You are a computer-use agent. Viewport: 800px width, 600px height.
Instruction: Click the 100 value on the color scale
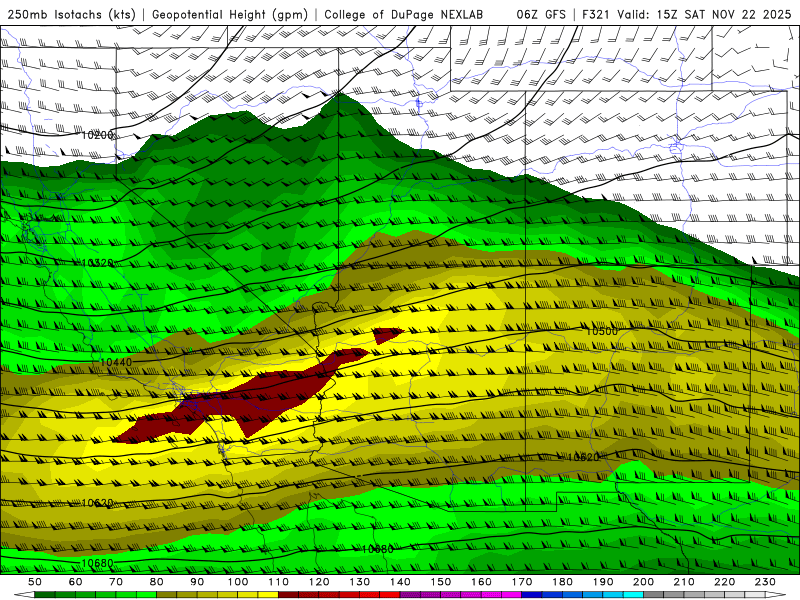[238, 582]
